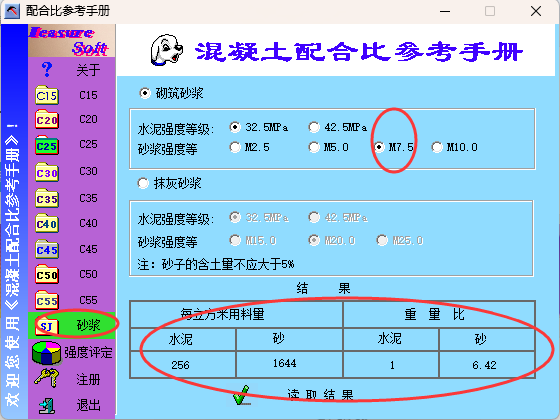Click the weight ratio cement cell 1
Viewport: 560px width, 420px height.
[x=392, y=365]
